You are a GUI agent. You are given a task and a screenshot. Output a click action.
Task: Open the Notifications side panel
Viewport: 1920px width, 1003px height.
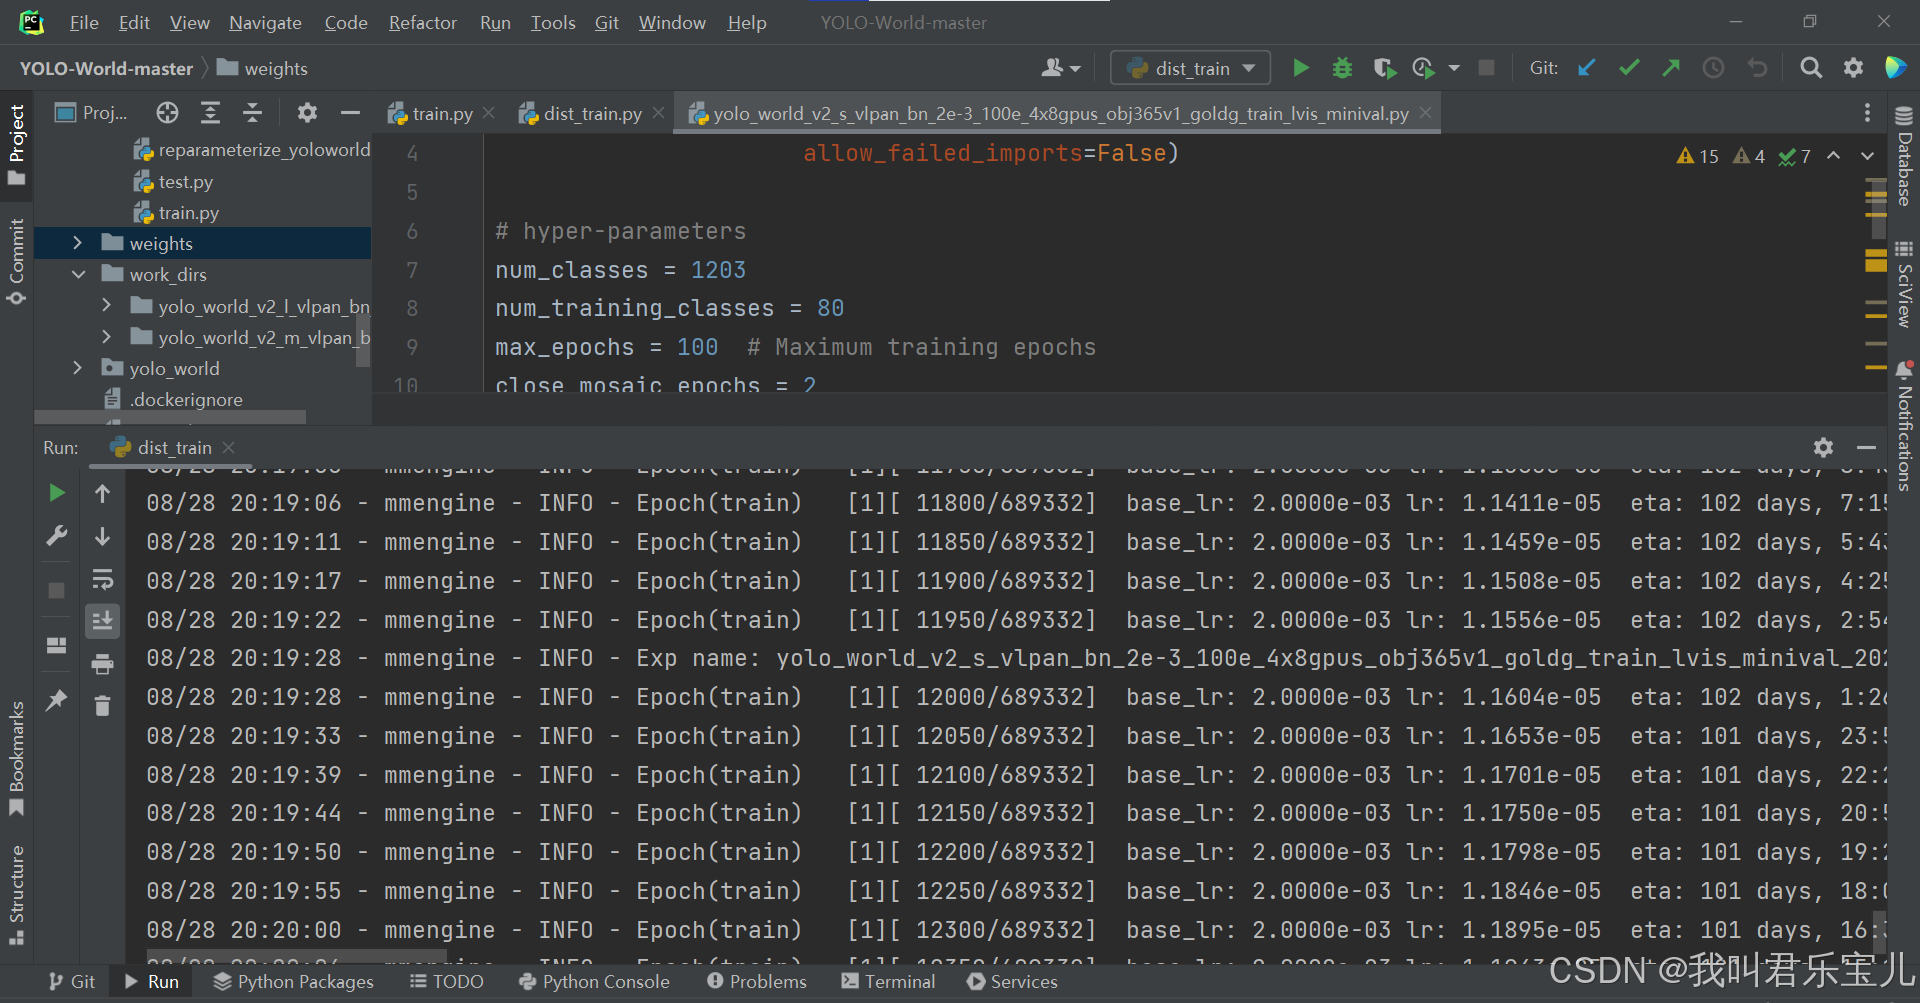pos(1904,426)
